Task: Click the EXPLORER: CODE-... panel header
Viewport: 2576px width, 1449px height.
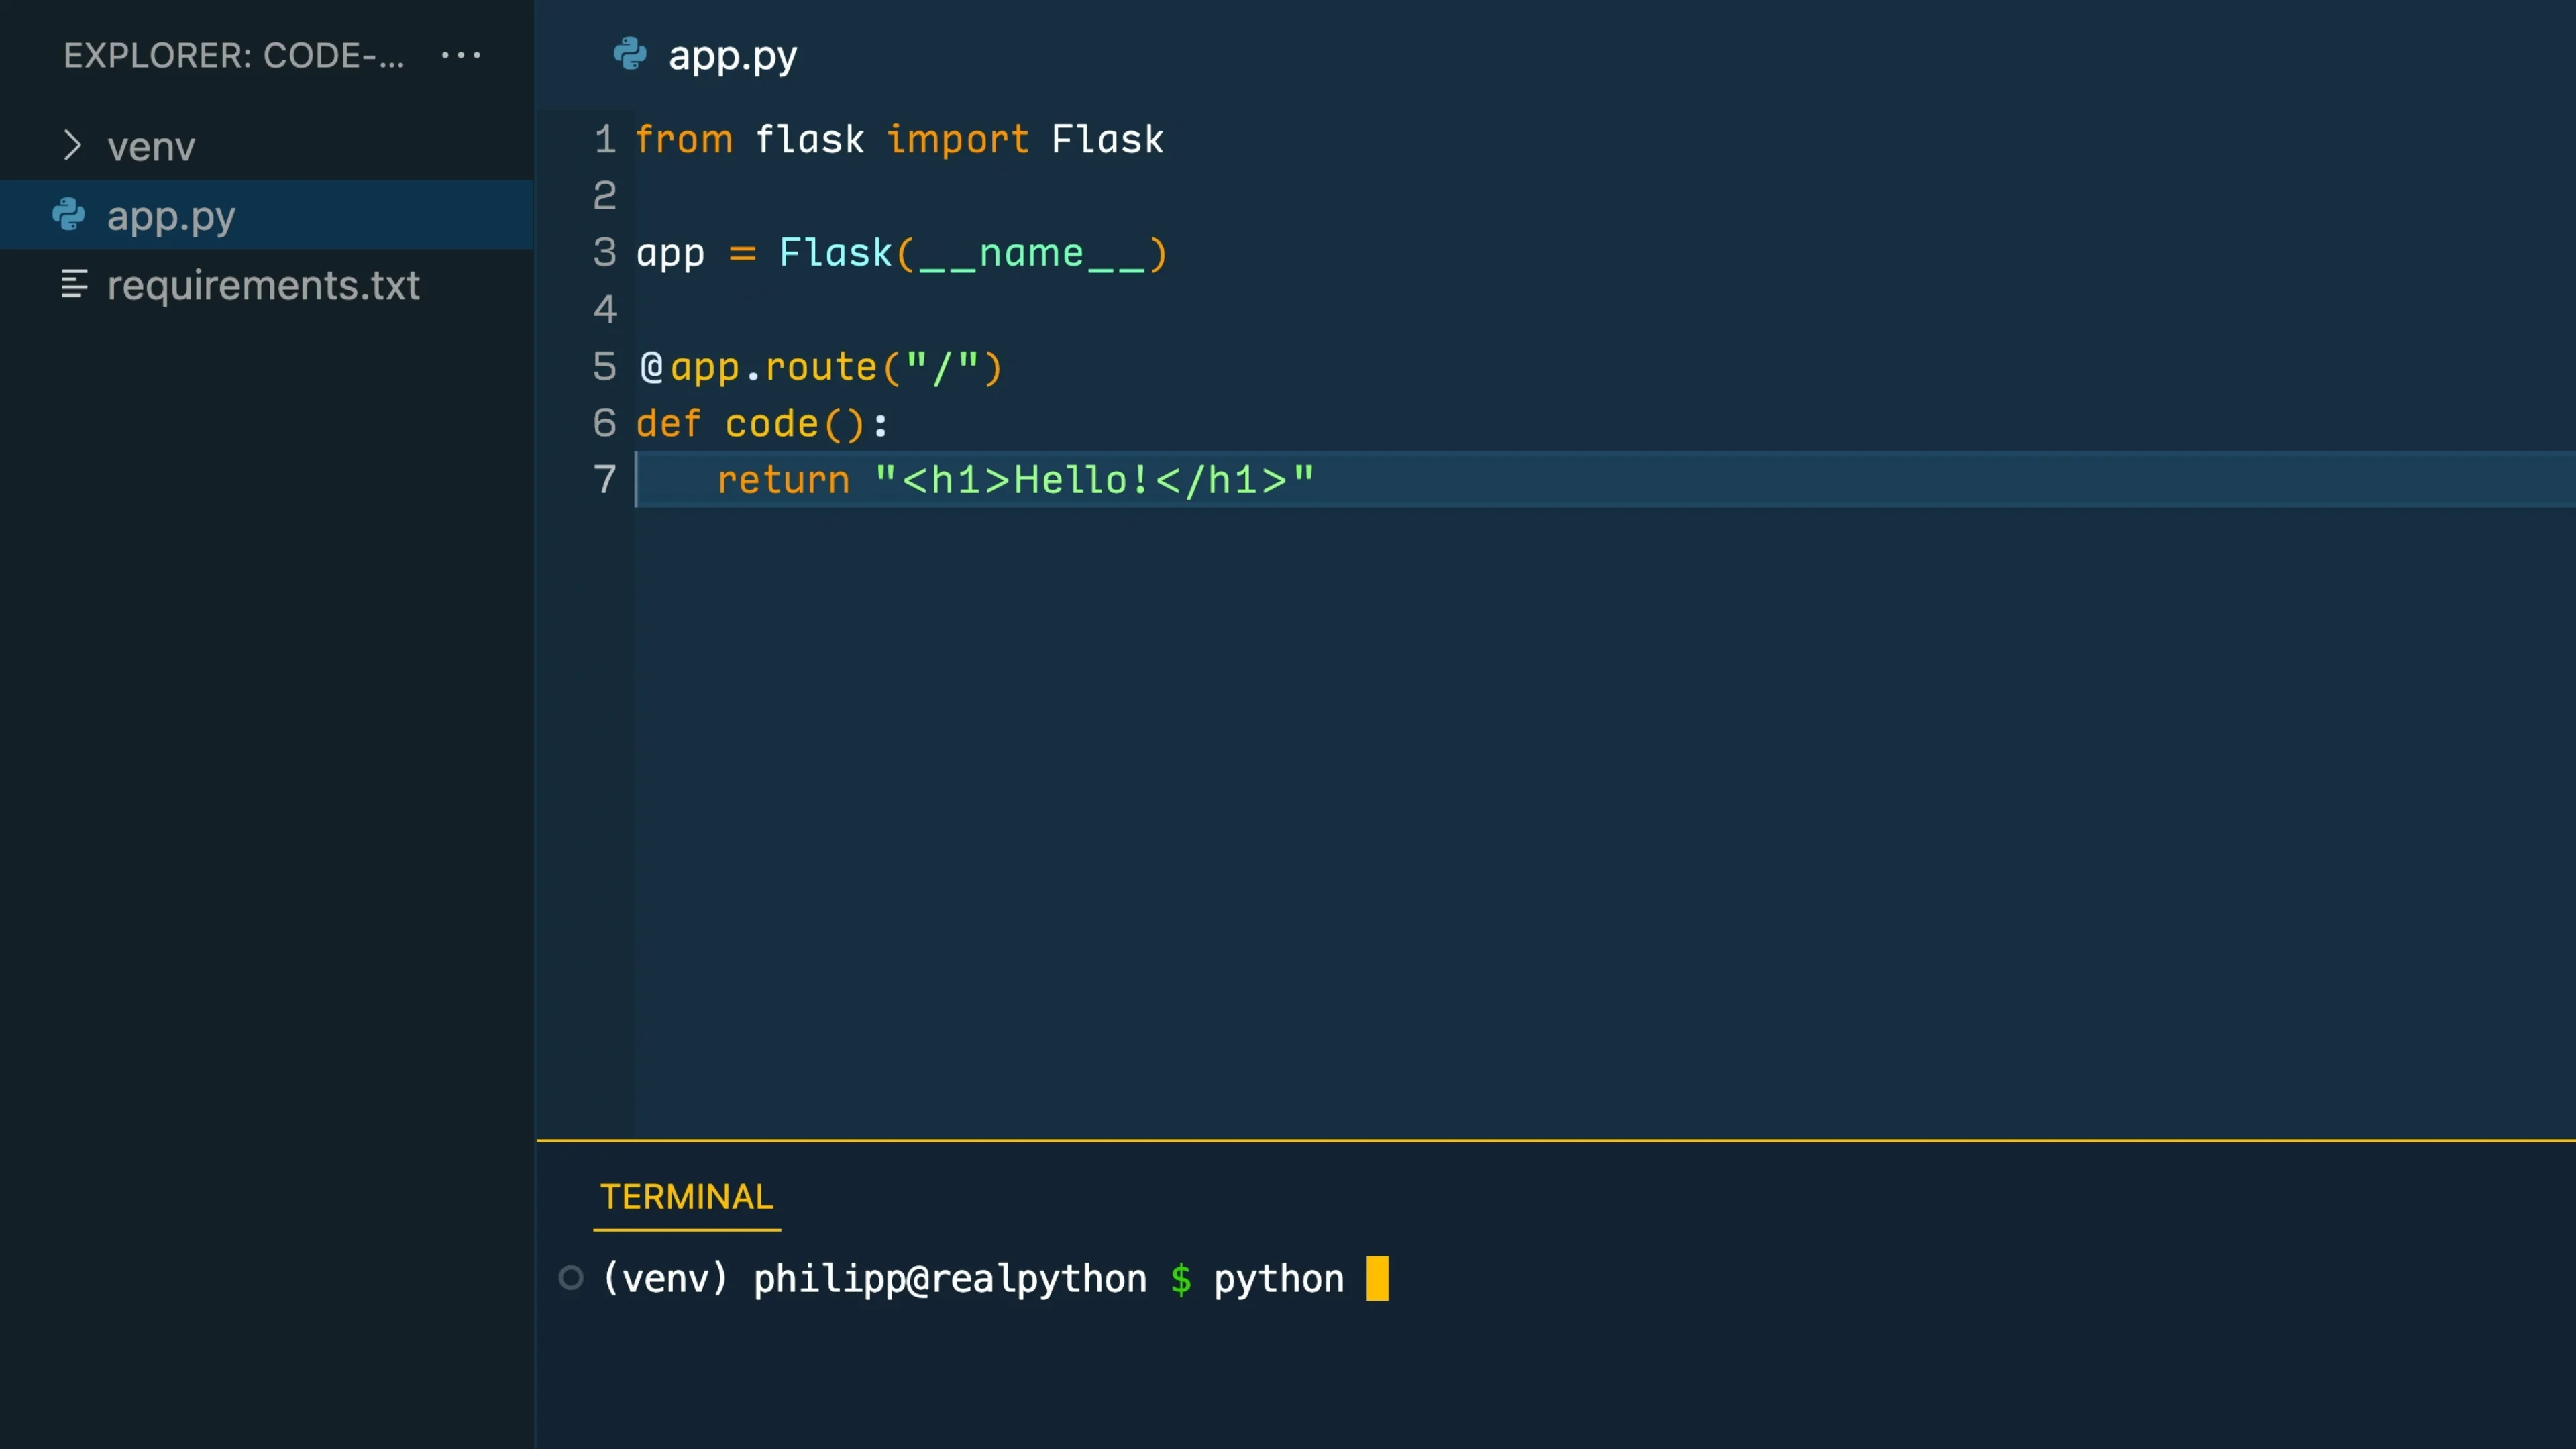Action: click(x=234, y=56)
